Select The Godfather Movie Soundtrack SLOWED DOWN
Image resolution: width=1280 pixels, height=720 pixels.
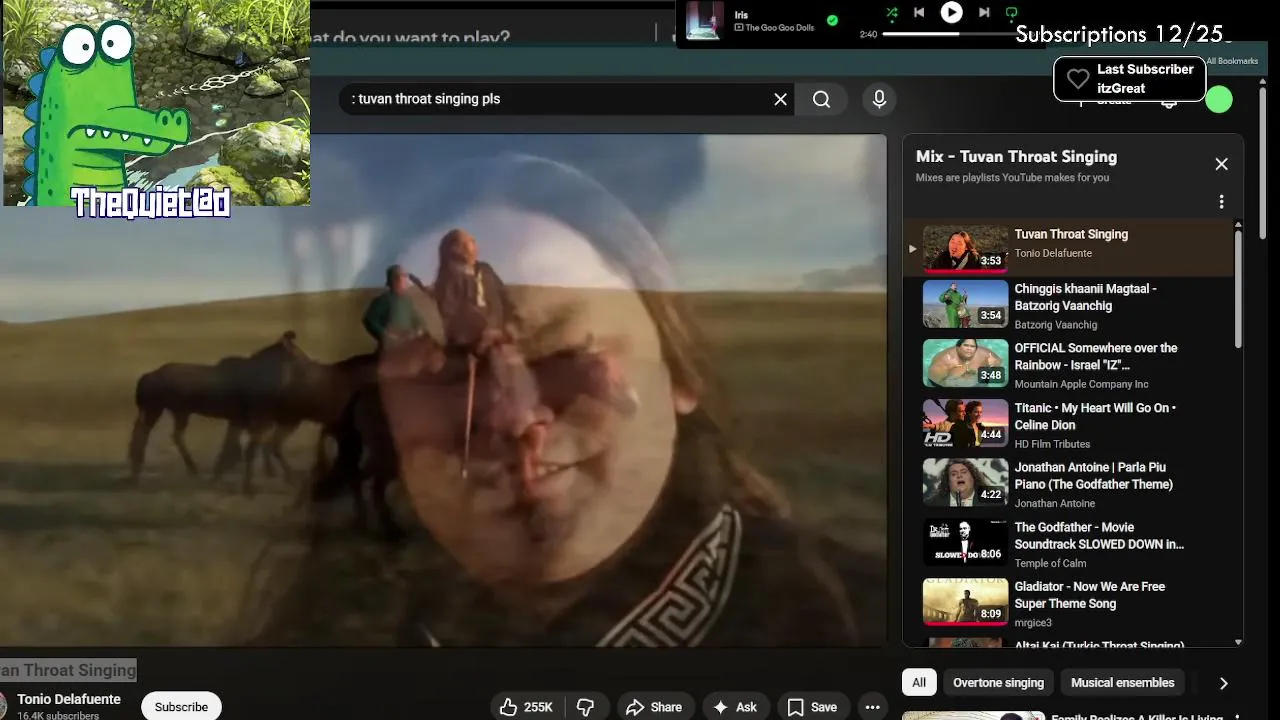coord(1070,543)
